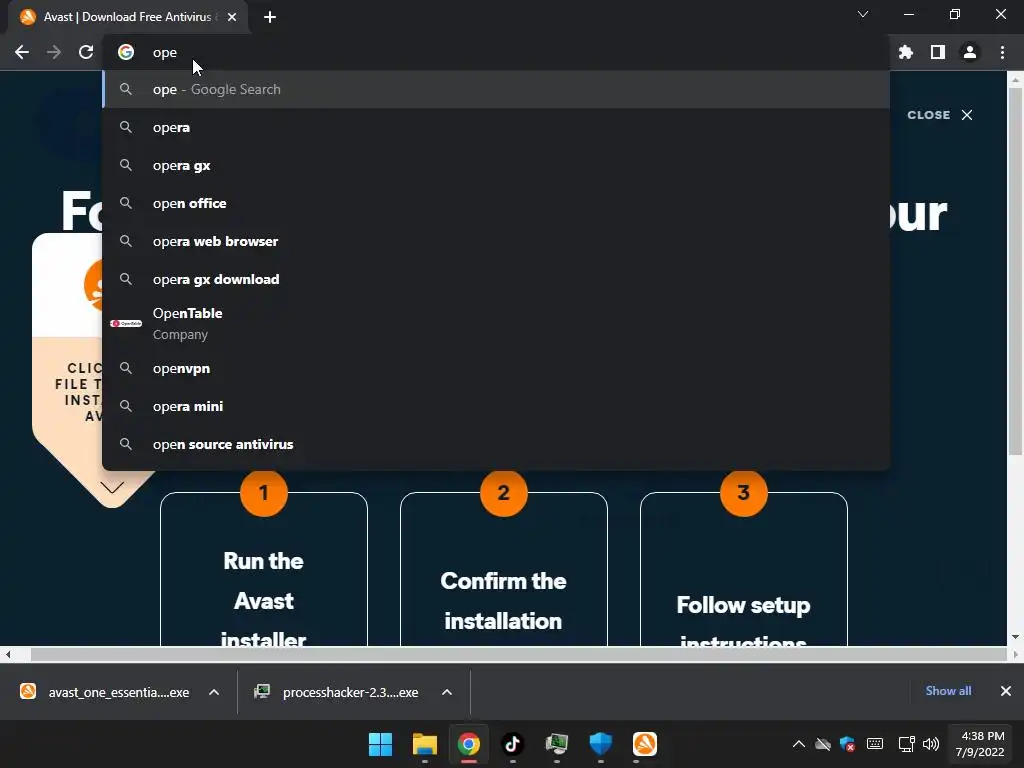Image resolution: width=1024 pixels, height=768 pixels.
Task: Click the down chevron on the peach arrow card
Action: click(112, 487)
